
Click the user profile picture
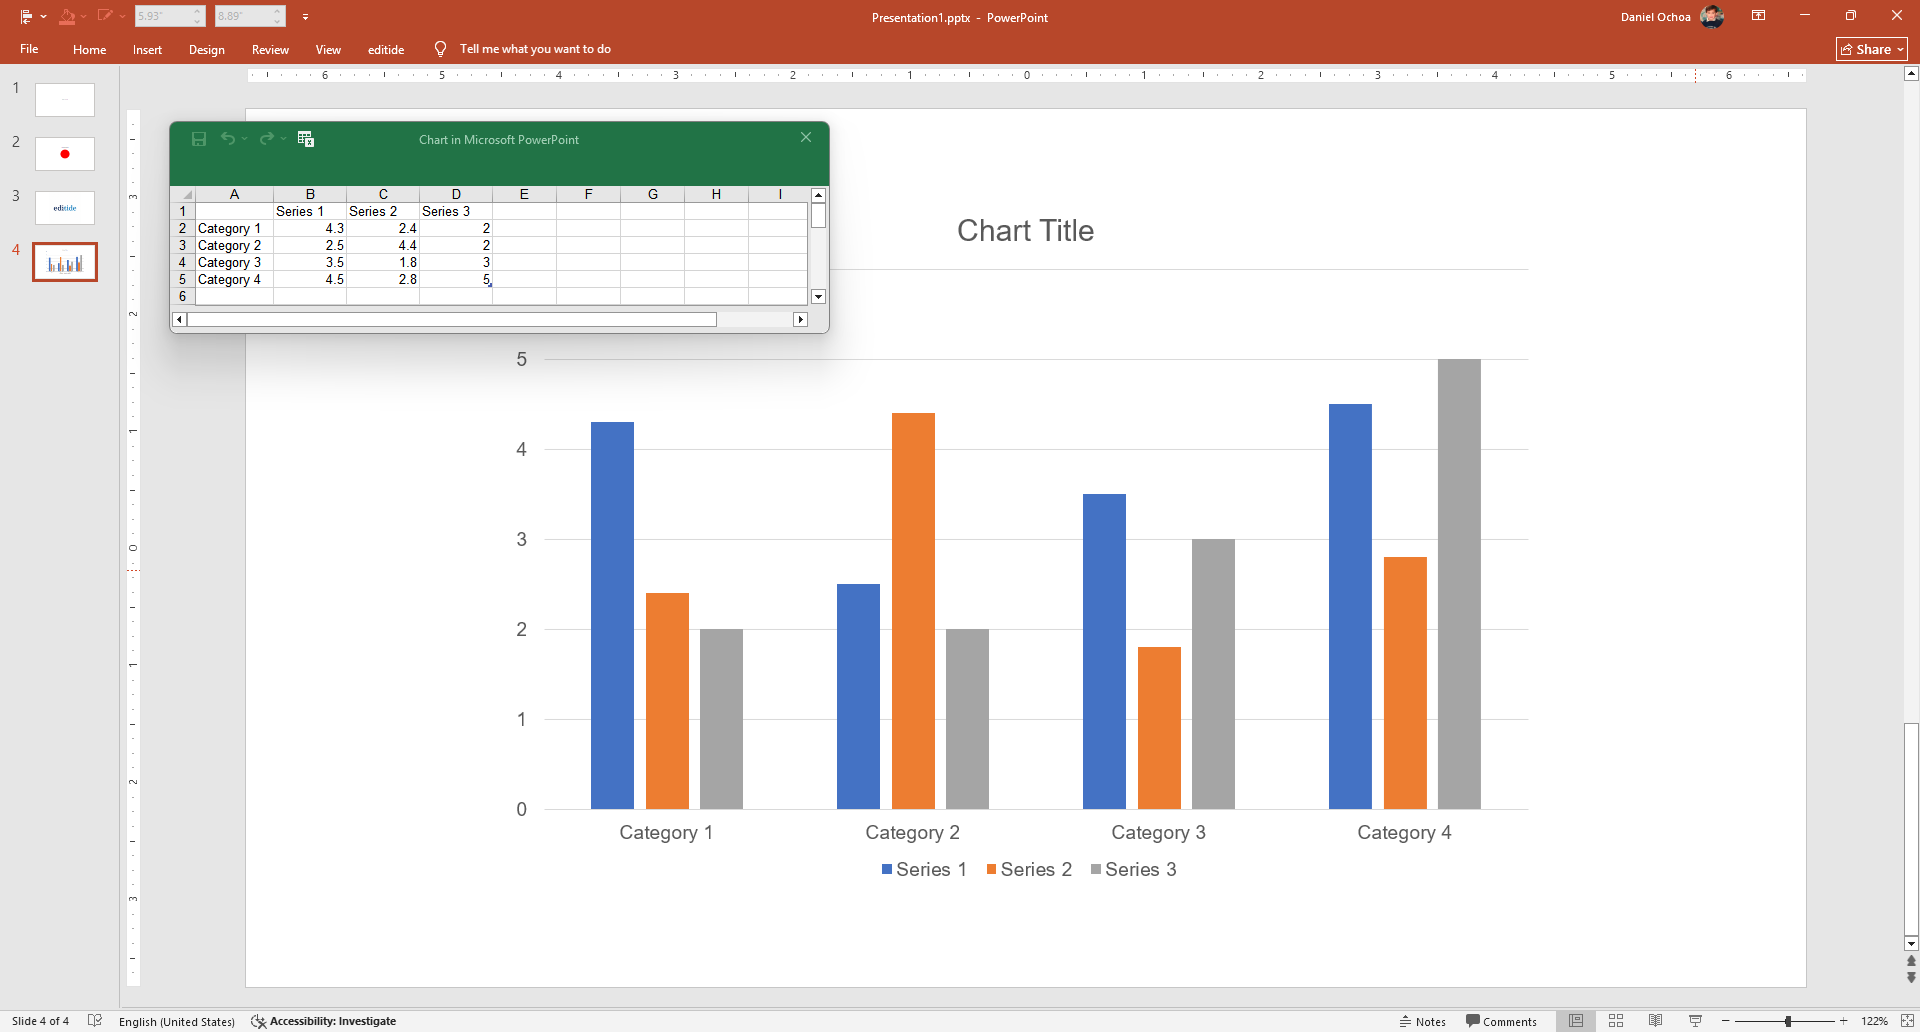(1712, 16)
